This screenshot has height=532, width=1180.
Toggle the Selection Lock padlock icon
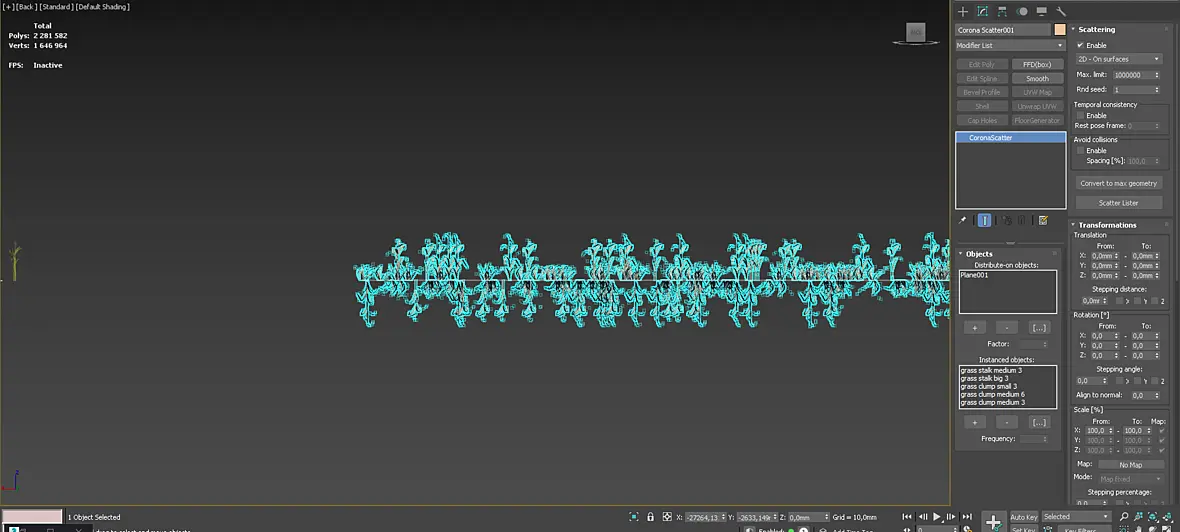click(650, 517)
